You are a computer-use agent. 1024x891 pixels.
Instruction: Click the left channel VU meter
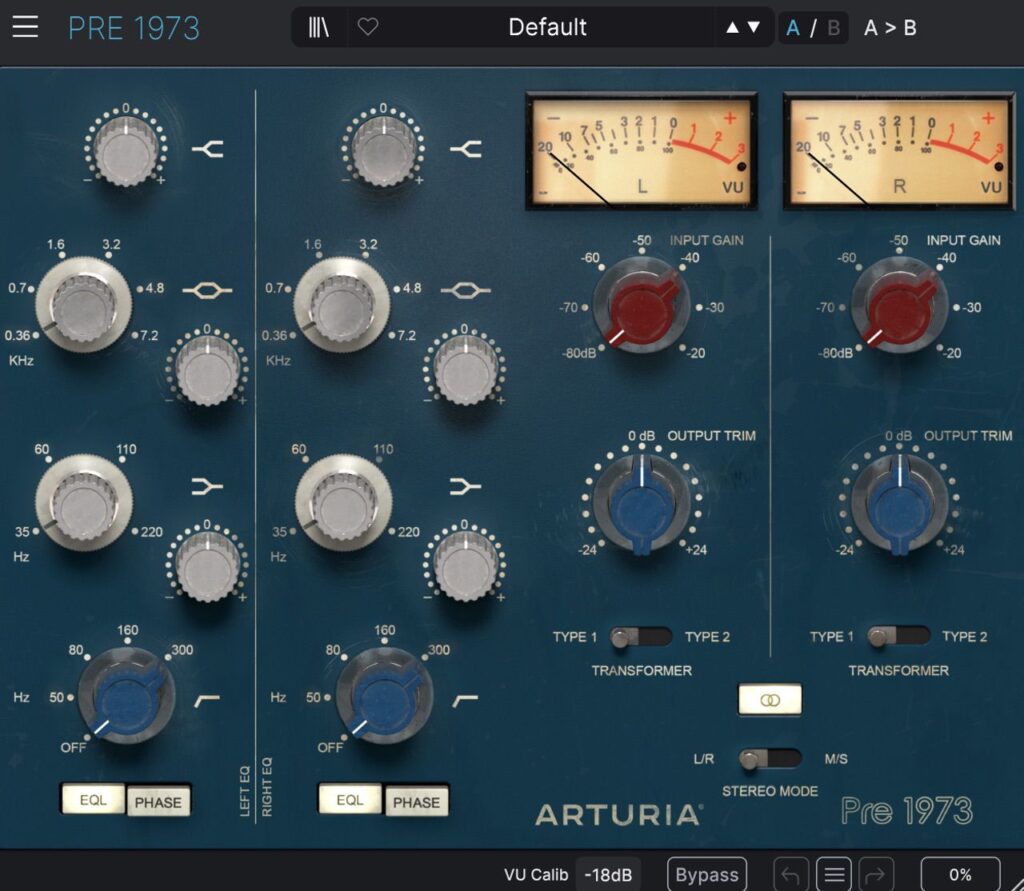[x=641, y=150]
